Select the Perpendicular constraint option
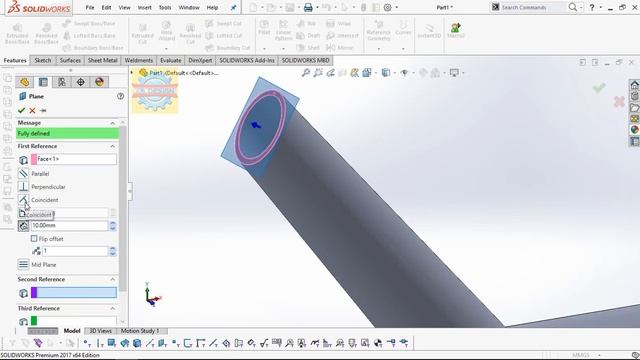 pos(23,187)
